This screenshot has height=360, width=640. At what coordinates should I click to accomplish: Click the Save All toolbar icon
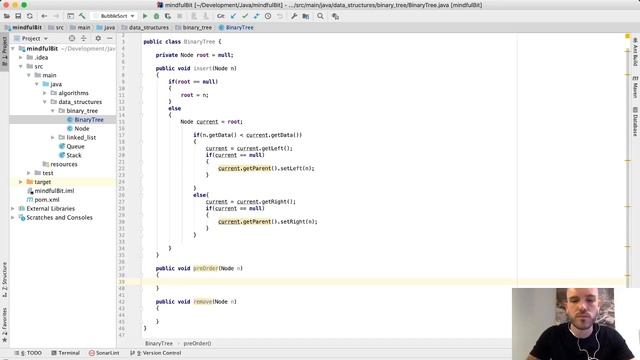[18, 16]
